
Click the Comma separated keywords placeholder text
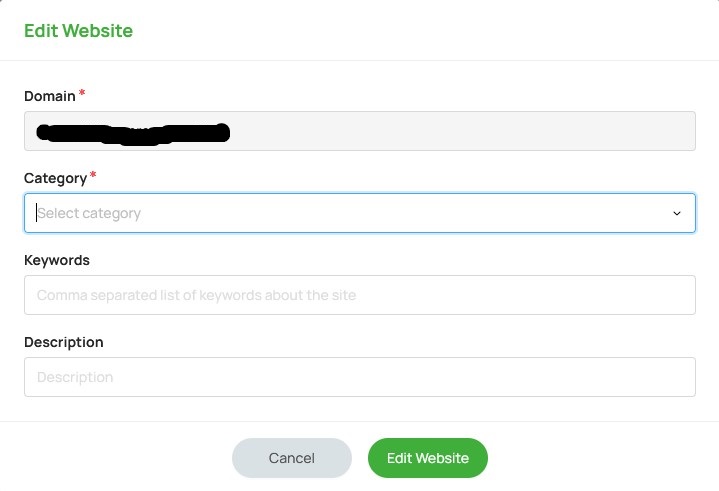196,295
